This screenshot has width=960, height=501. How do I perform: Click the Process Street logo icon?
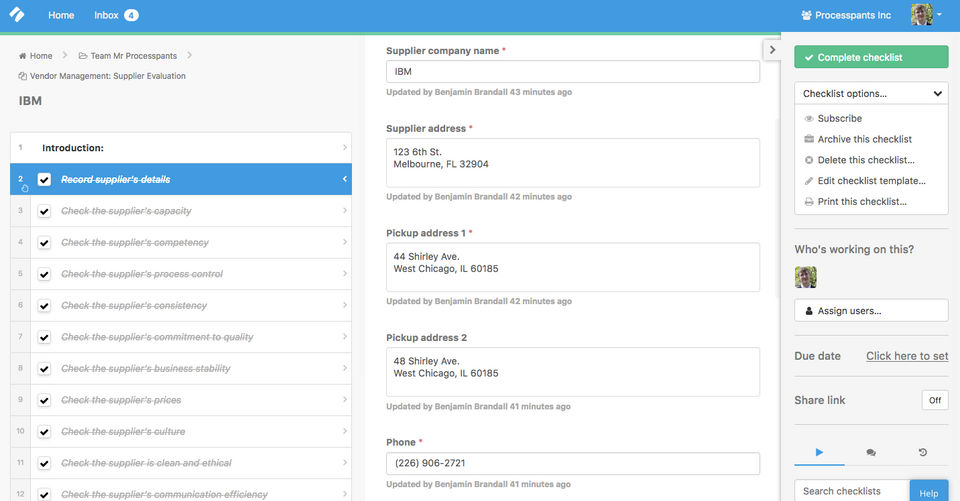coord(17,15)
